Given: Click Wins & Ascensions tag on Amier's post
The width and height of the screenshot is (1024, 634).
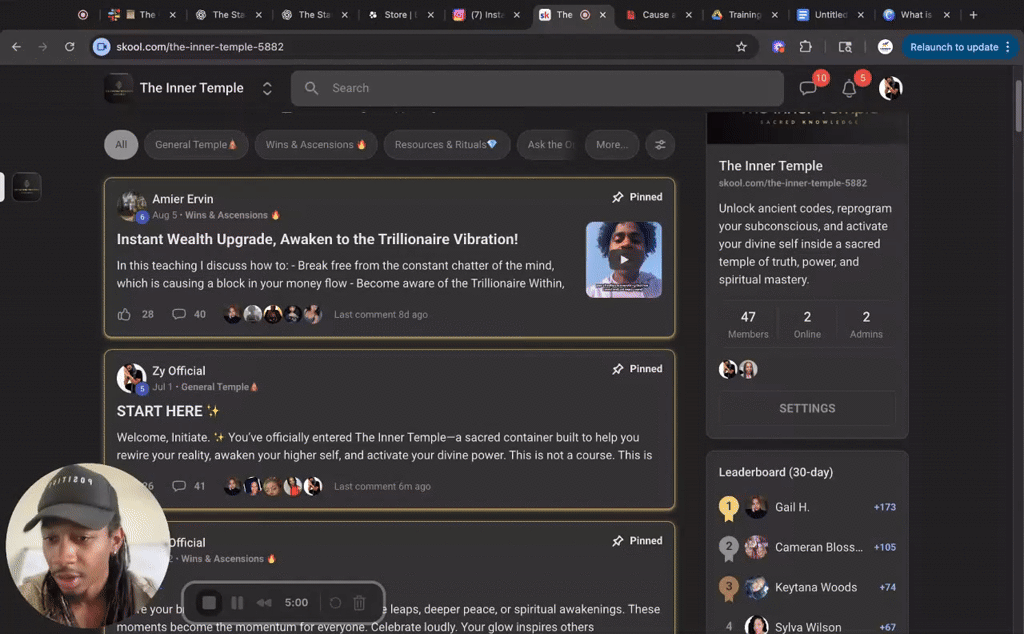Looking at the screenshot, I should pyautogui.click(x=232, y=215).
